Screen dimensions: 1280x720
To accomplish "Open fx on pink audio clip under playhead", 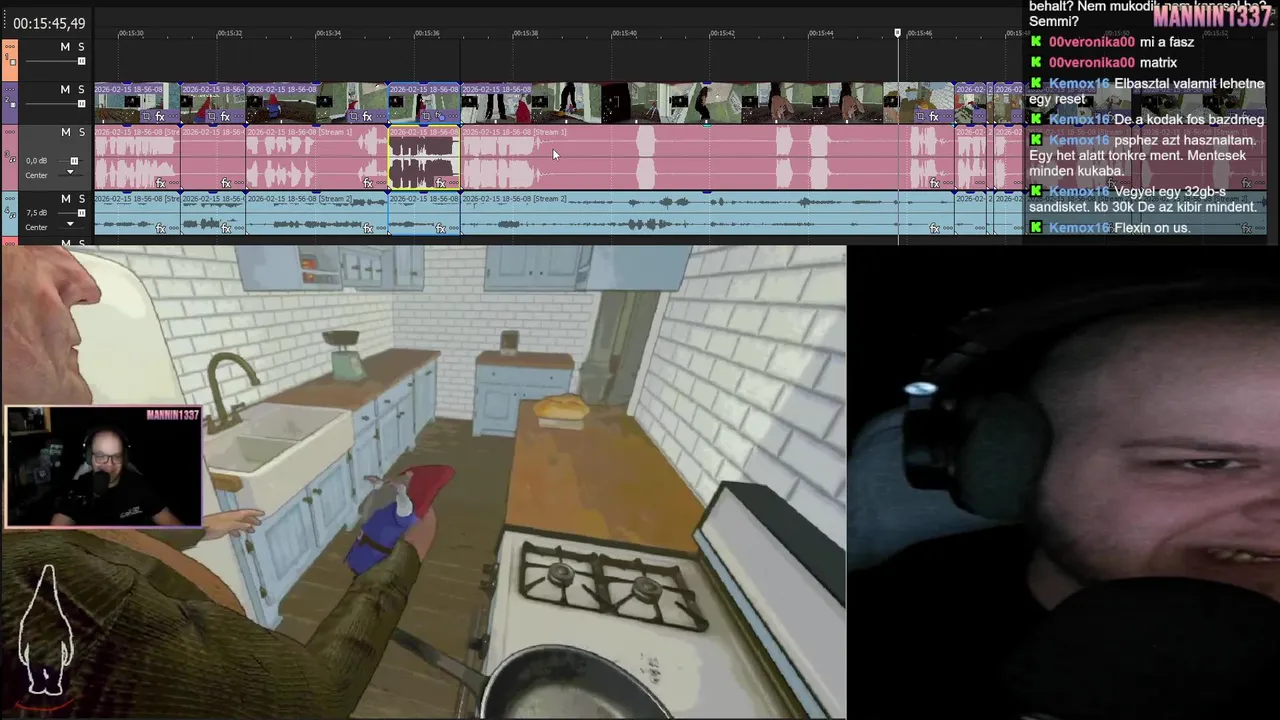I will coord(934,183).
